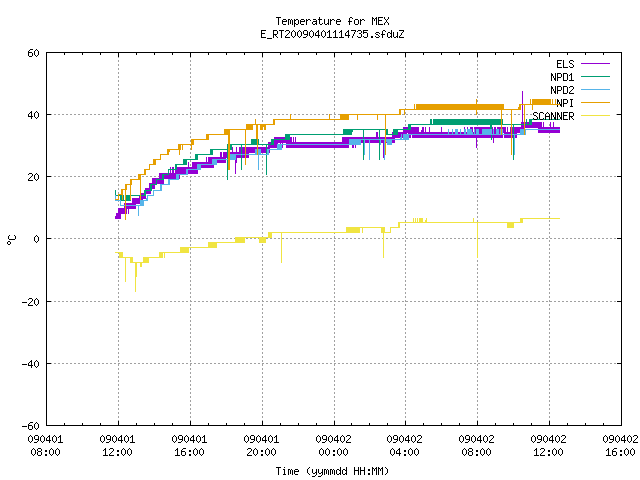640x480 pixels.
Task: Click the x-axis label '090401 16:00'
Action: [x=189, y=446]
